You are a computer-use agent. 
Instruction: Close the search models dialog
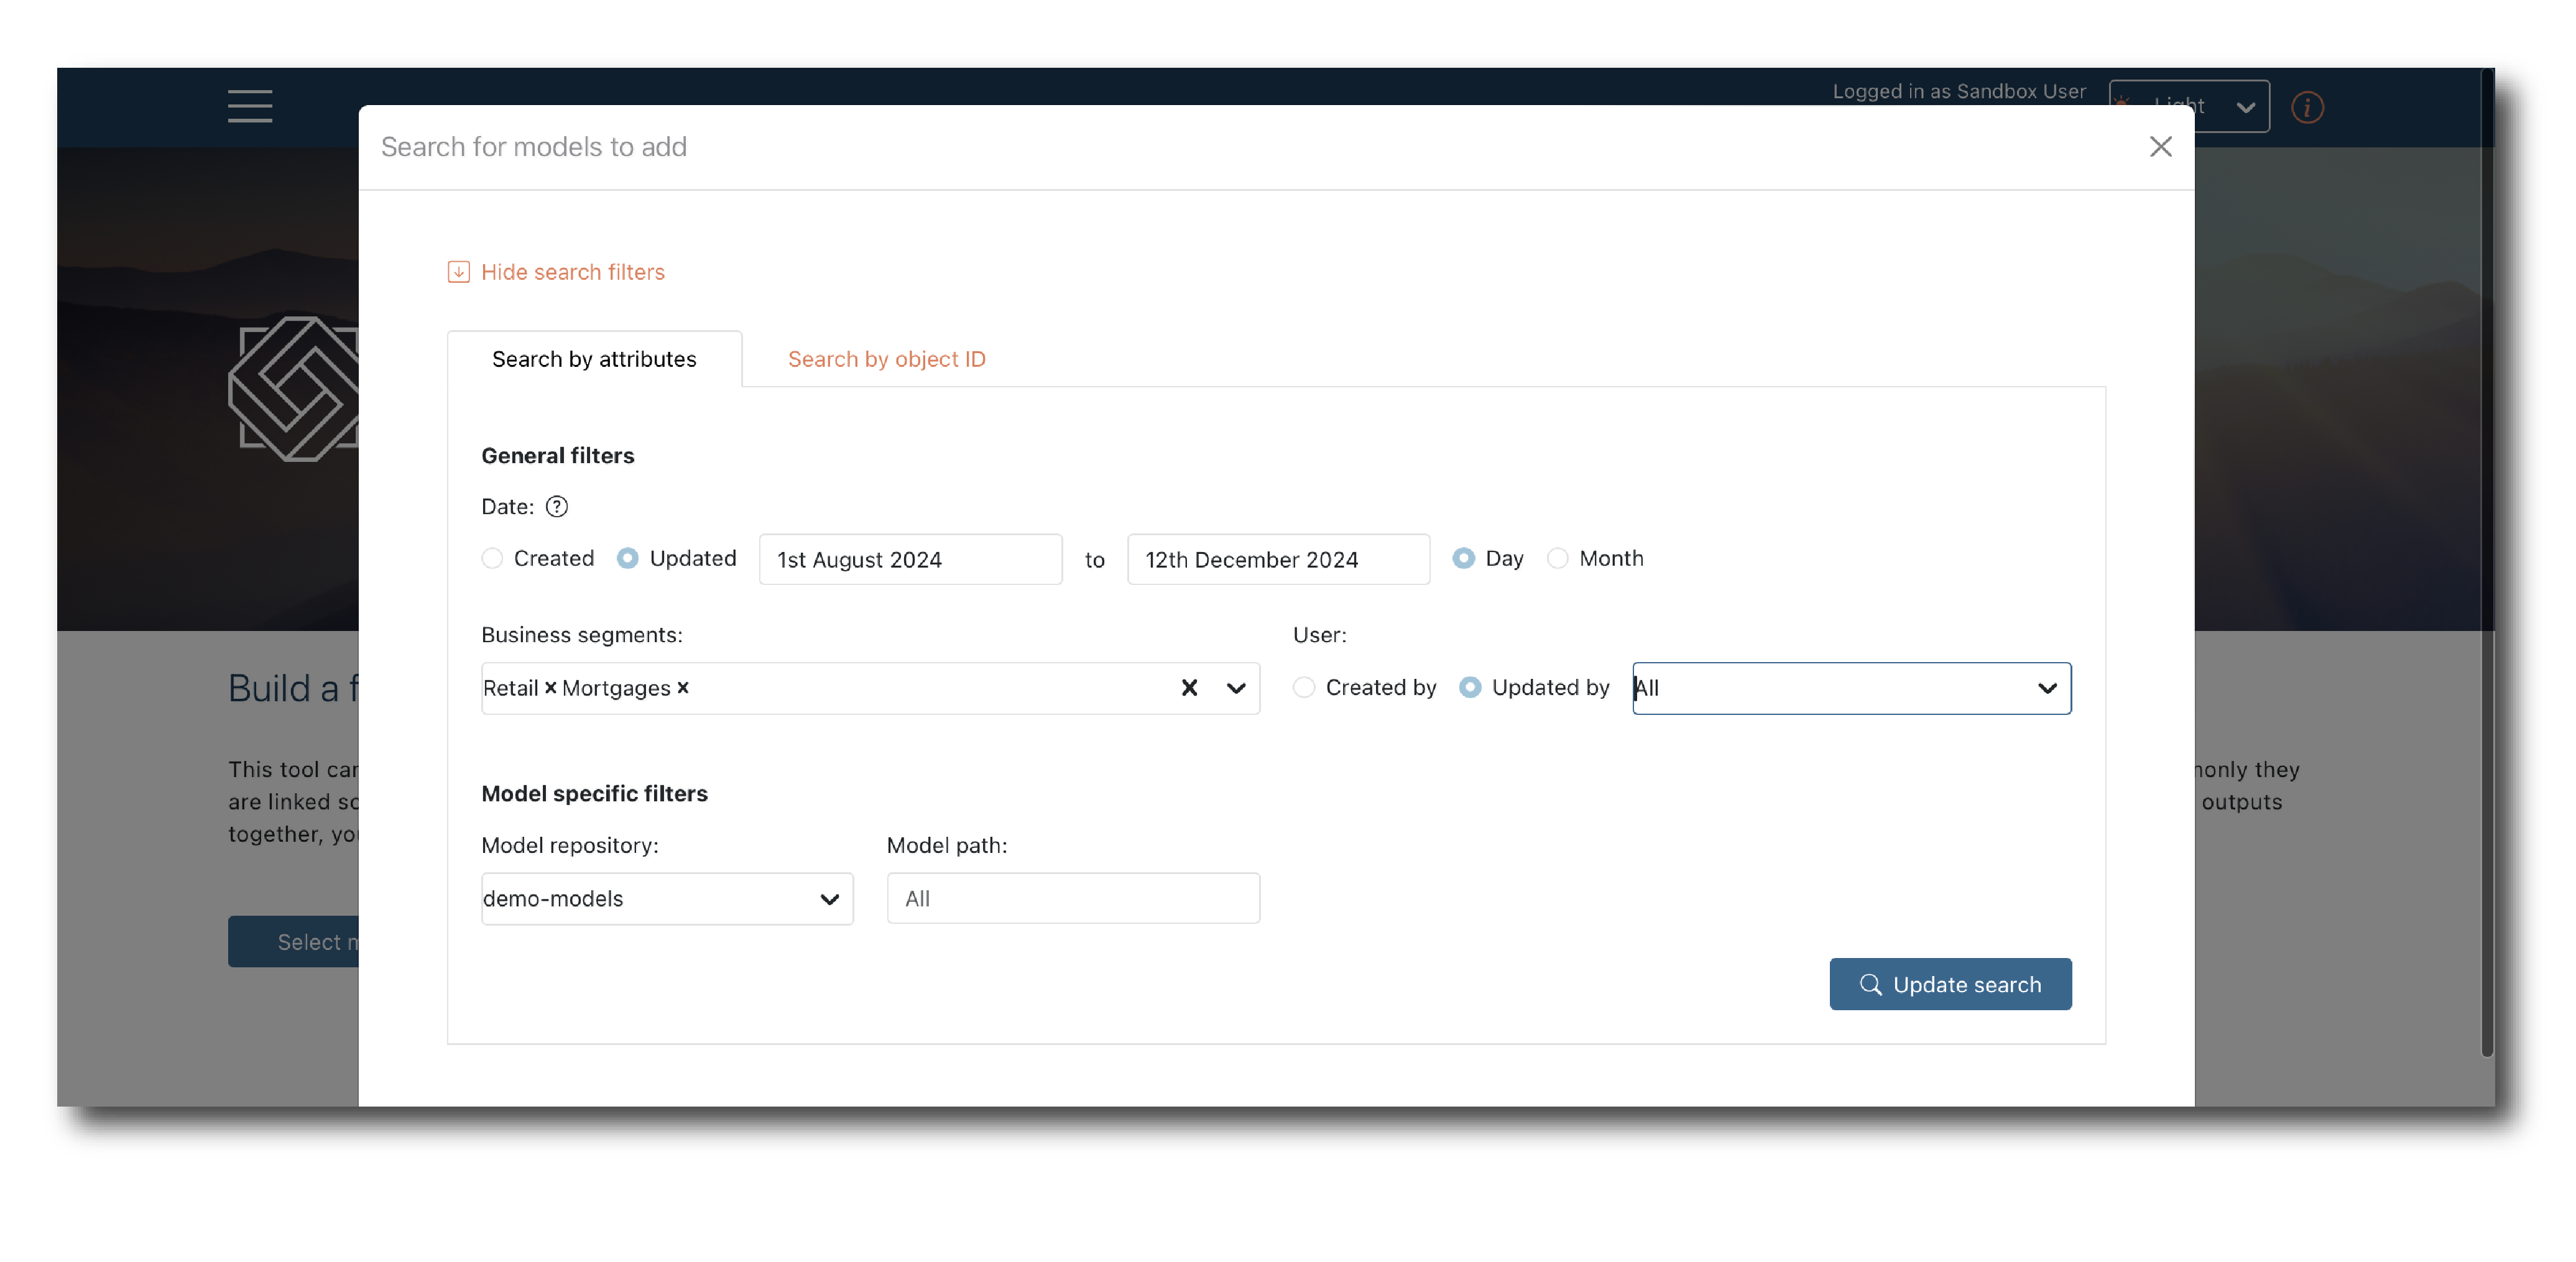2160,147
